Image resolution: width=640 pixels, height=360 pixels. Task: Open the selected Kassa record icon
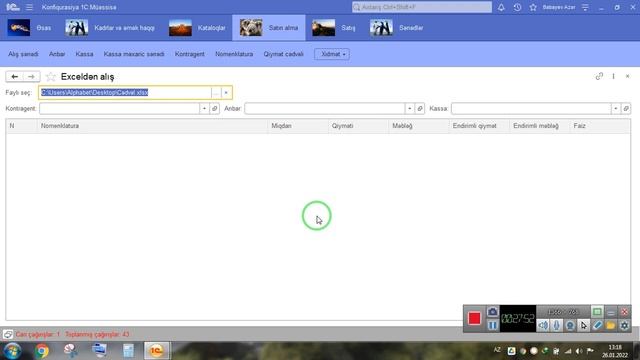(x=626, y=109)
